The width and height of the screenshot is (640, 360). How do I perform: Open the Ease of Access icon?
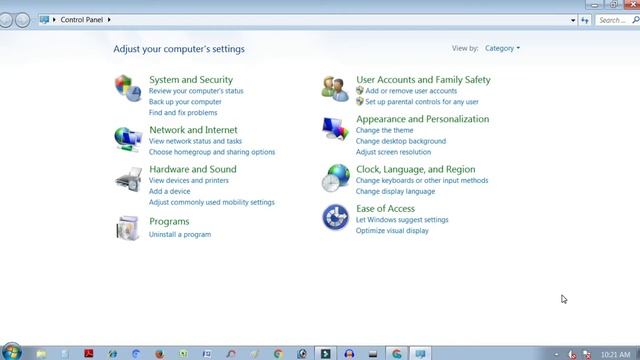[336, 217]
